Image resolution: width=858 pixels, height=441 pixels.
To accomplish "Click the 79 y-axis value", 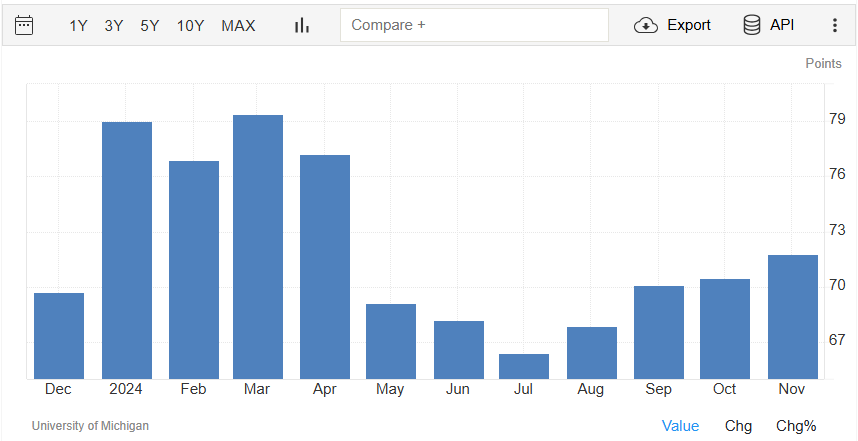I will [x=837, y=119].
